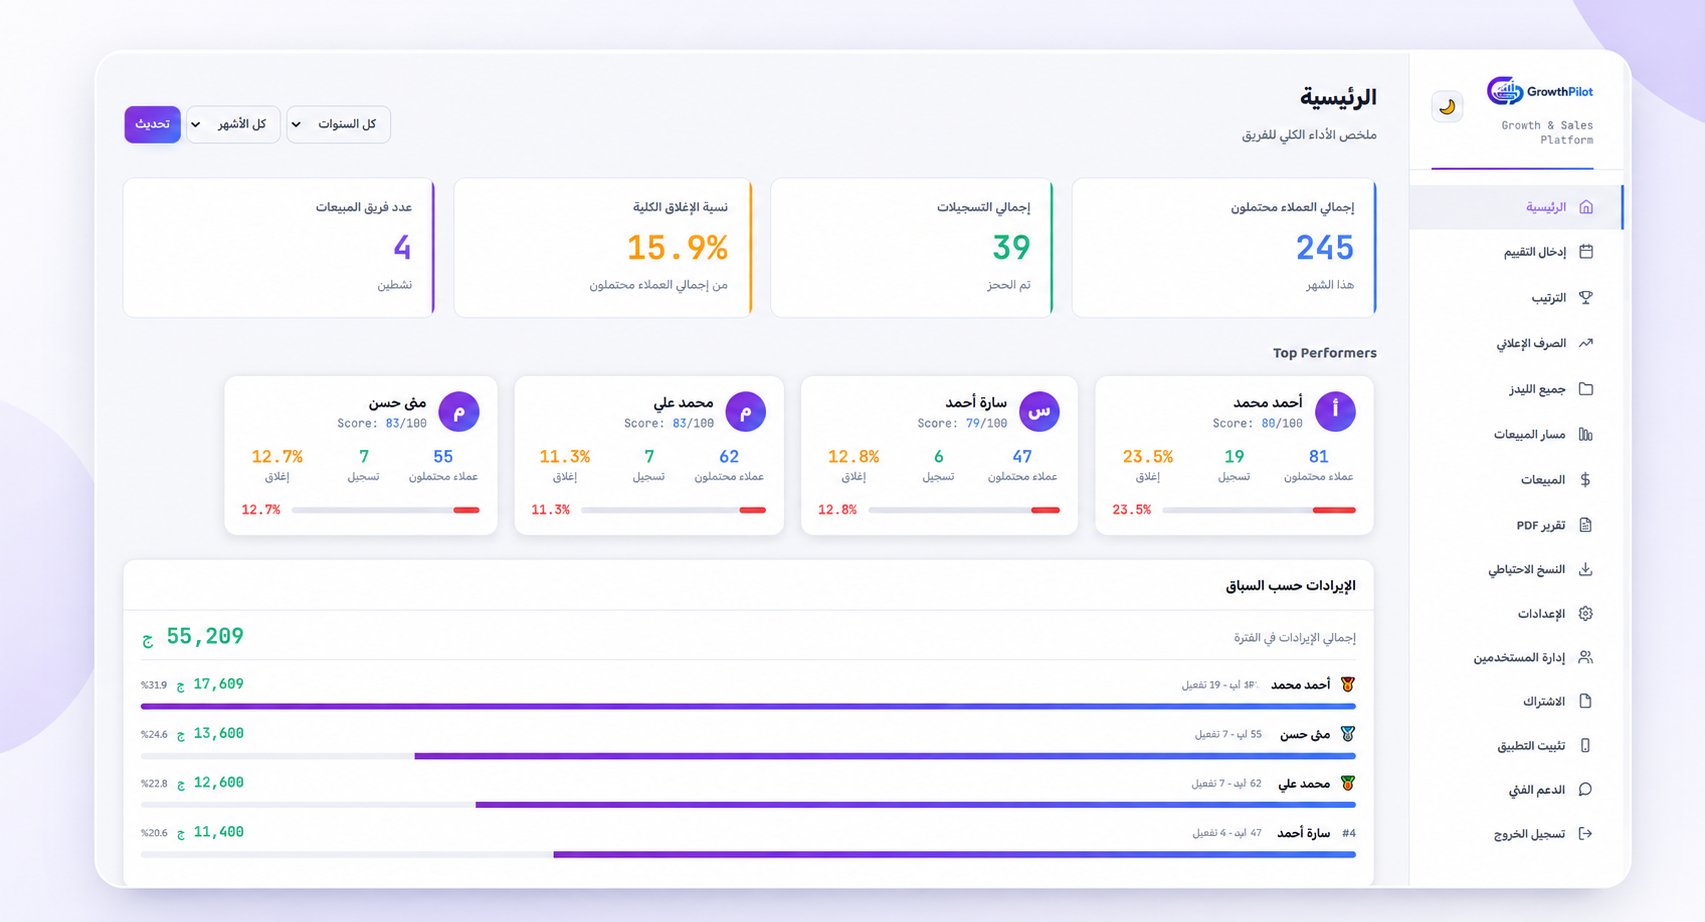Click the calendar icon for إدخال التقييم

[1586, 252]
